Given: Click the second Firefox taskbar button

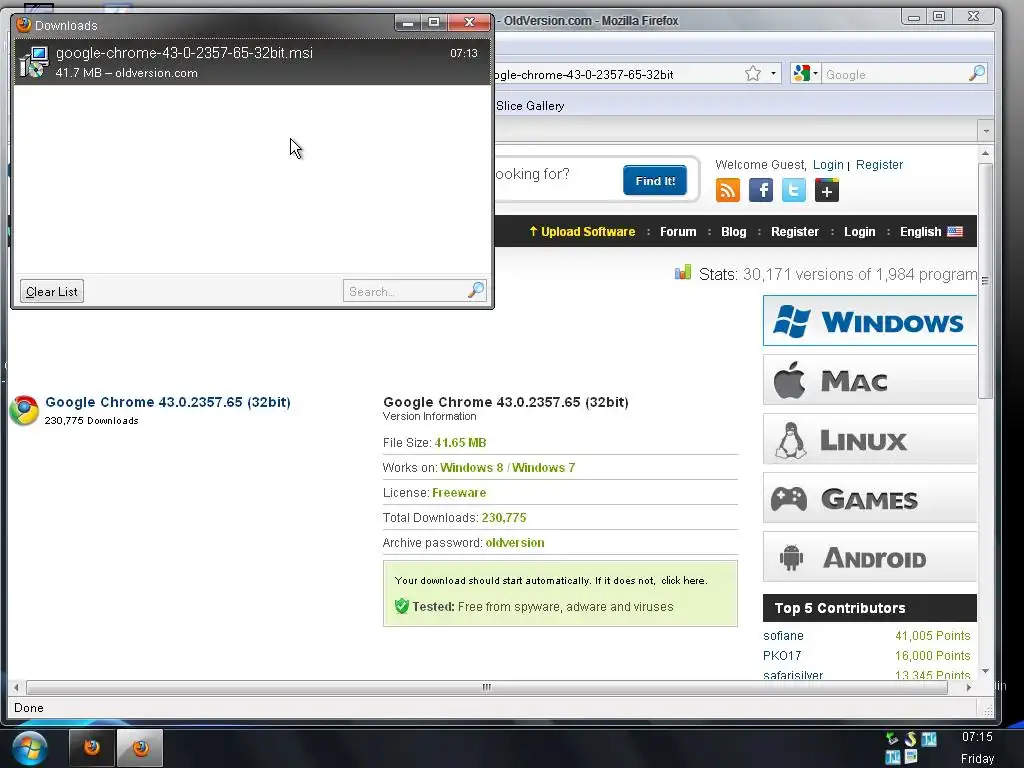Looking at the screenshot, I should coord(140,748).
